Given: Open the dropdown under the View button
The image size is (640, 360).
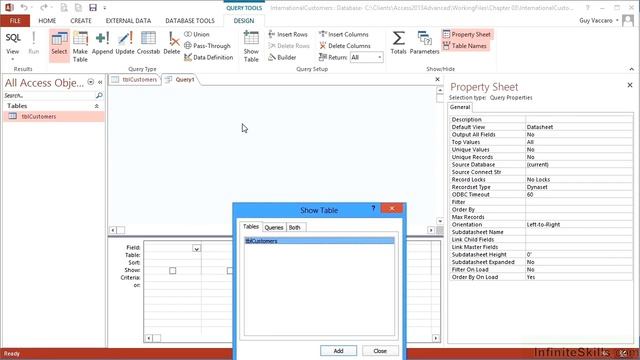Looking at the screenshot, I should coord(12,58).
